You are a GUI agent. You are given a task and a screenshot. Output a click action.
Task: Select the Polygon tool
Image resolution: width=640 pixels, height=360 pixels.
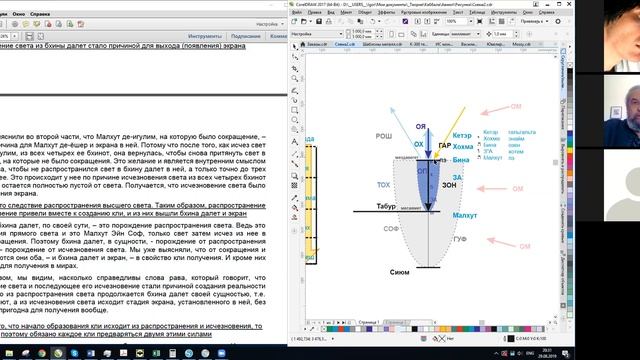pos(295,130)
